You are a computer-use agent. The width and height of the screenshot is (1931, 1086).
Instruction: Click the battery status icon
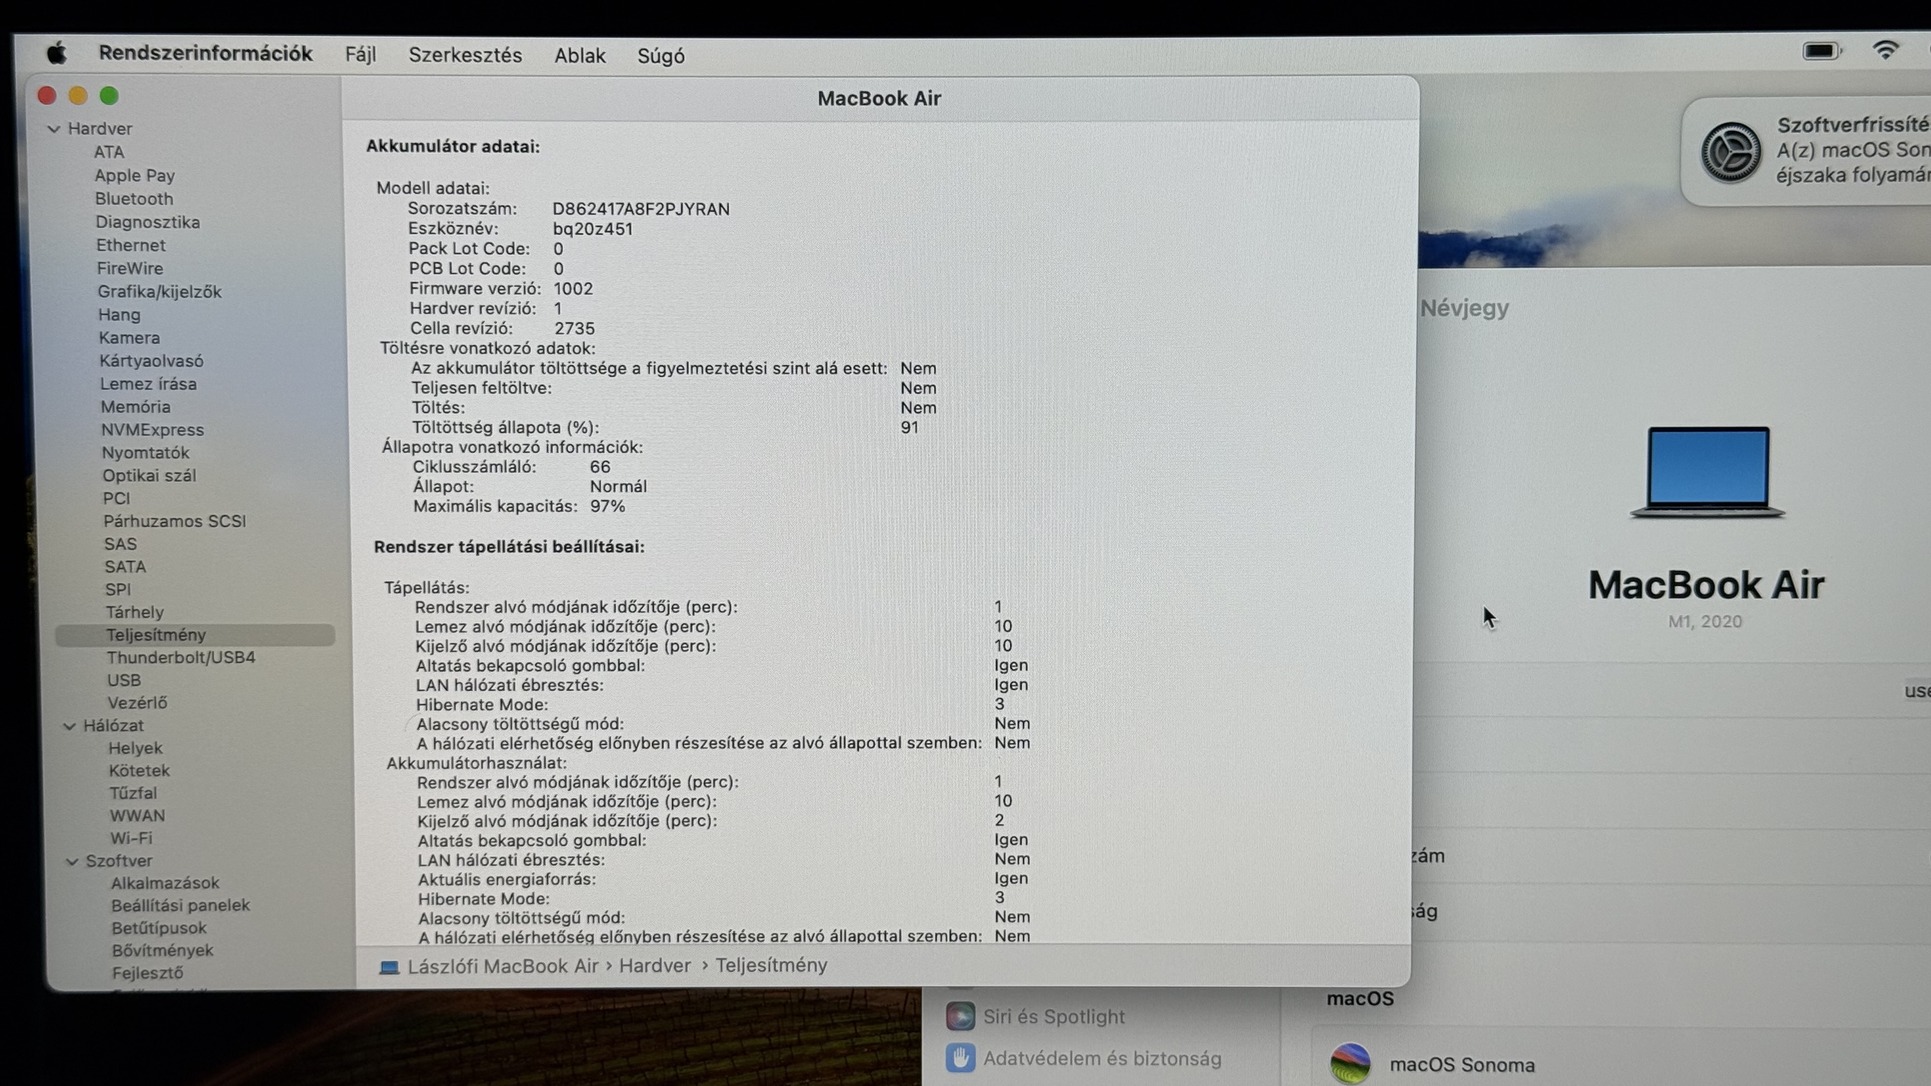(x=1820, y=51)
